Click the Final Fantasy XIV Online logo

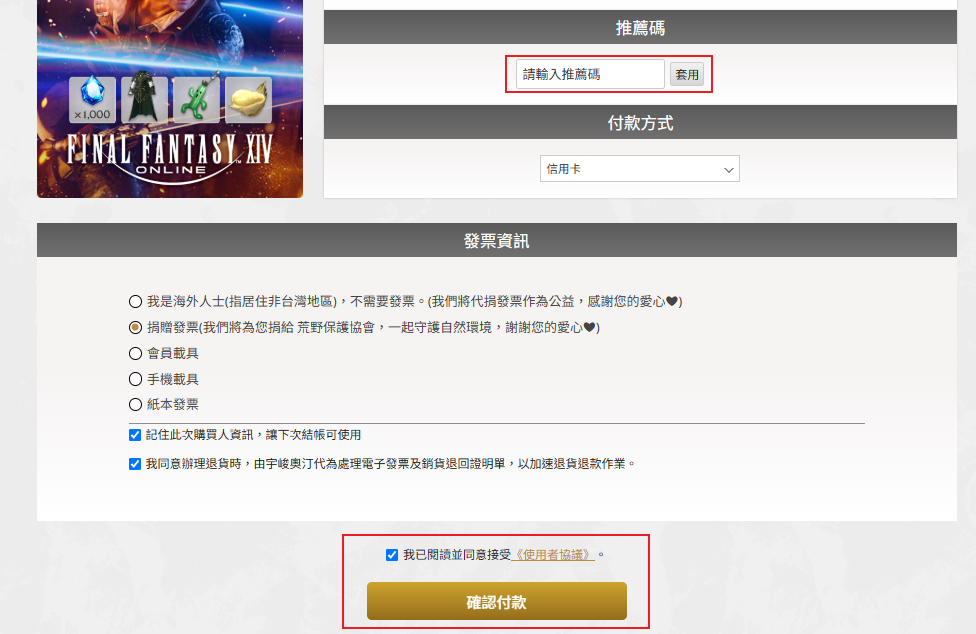[170, 153]
